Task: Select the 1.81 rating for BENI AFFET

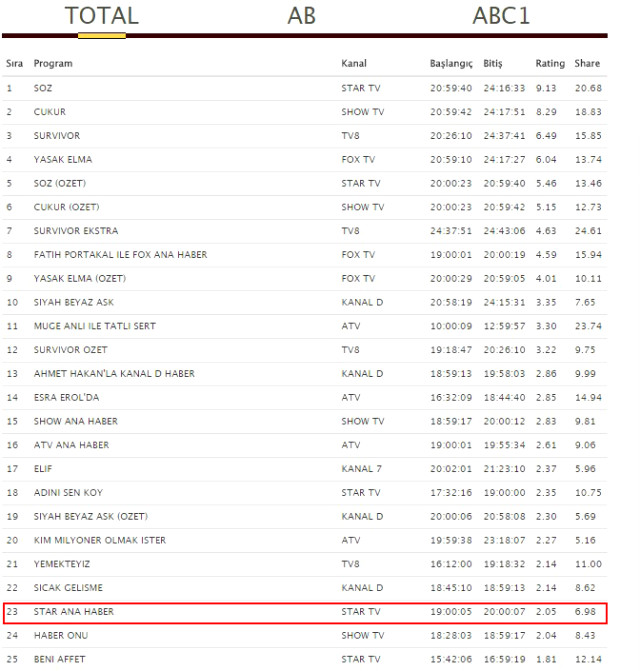Action: 546,659
